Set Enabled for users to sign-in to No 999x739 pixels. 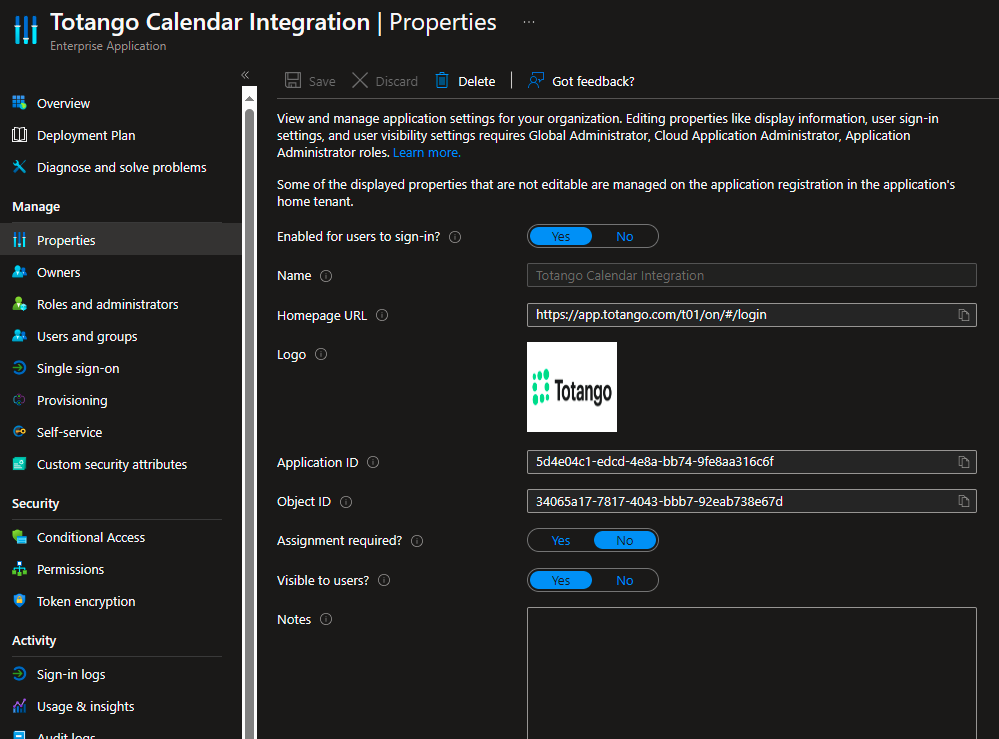click(x=624, y=236)
